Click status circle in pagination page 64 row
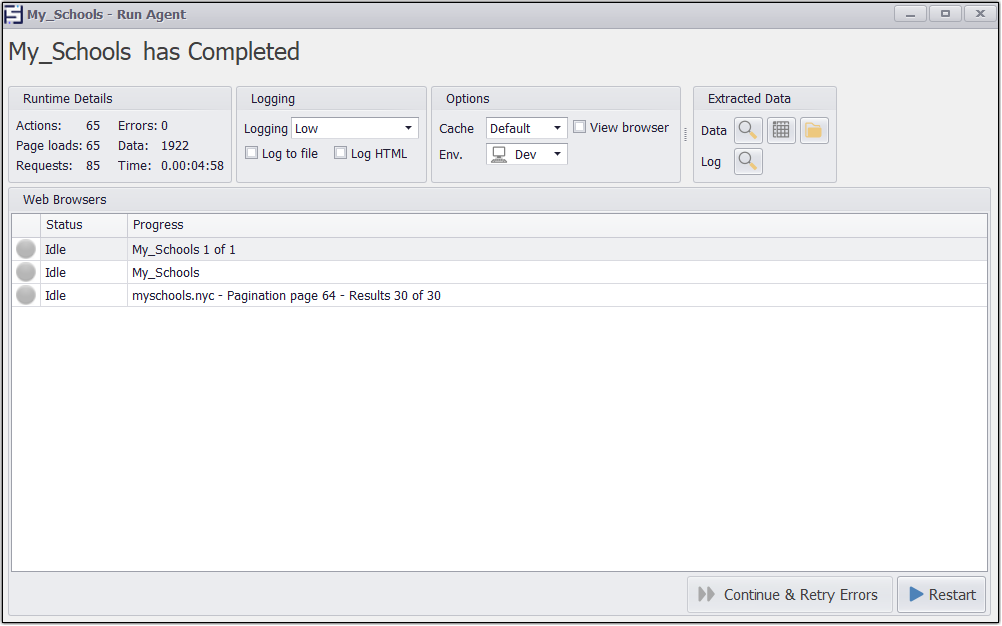The width and height of the screenshot is (1002, 626). [x=26, y=296]
